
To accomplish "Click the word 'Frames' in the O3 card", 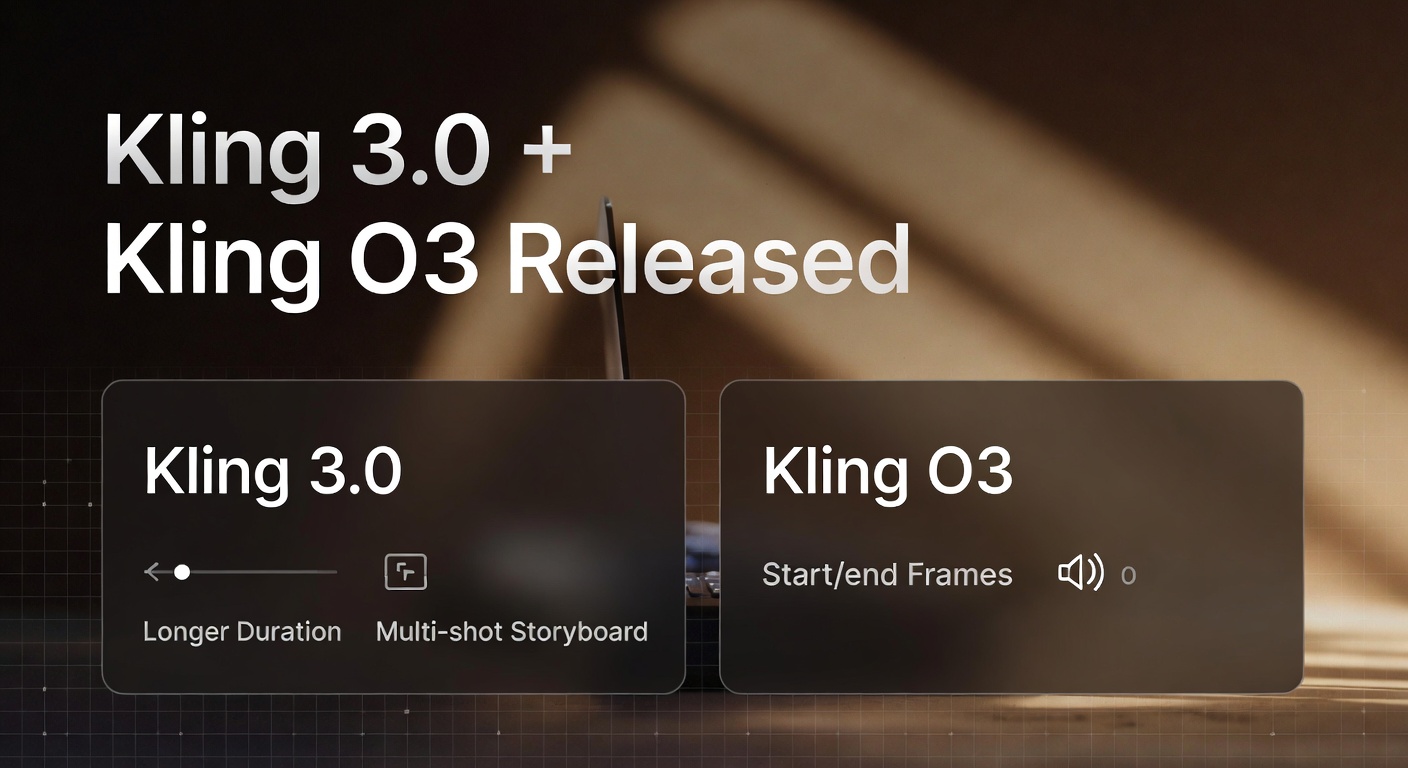I will [x=958, y=575].
